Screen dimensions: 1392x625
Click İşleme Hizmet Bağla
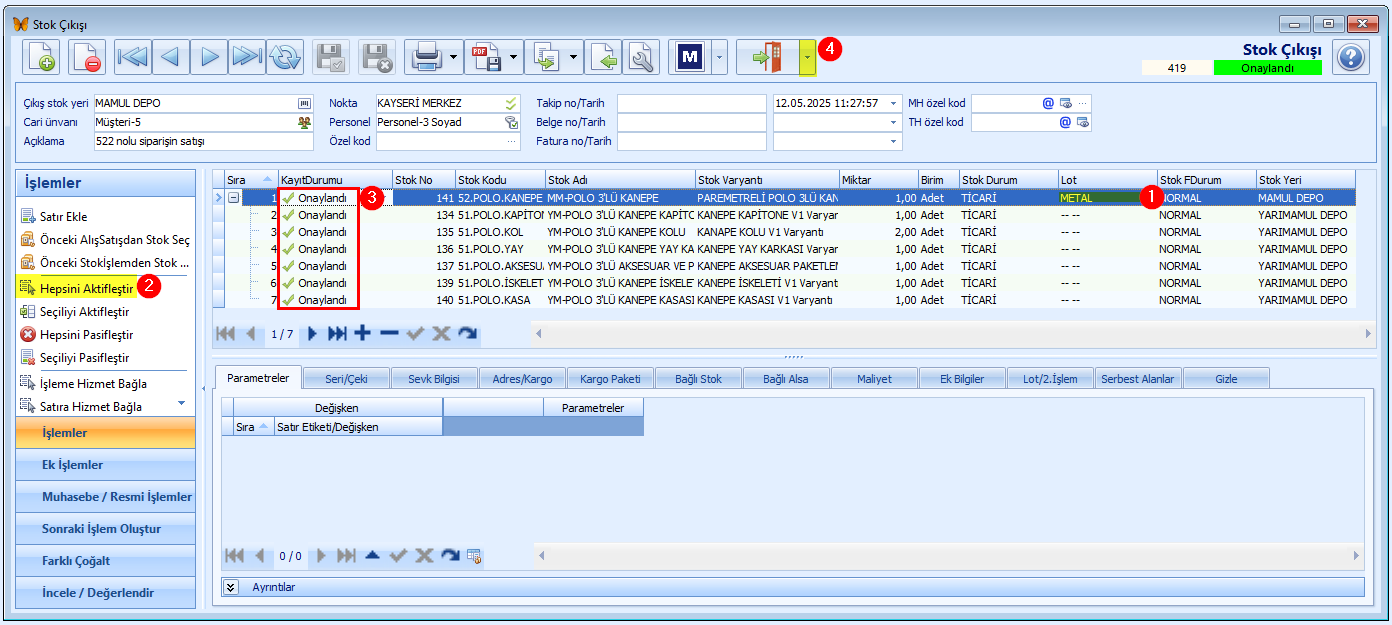93,383
